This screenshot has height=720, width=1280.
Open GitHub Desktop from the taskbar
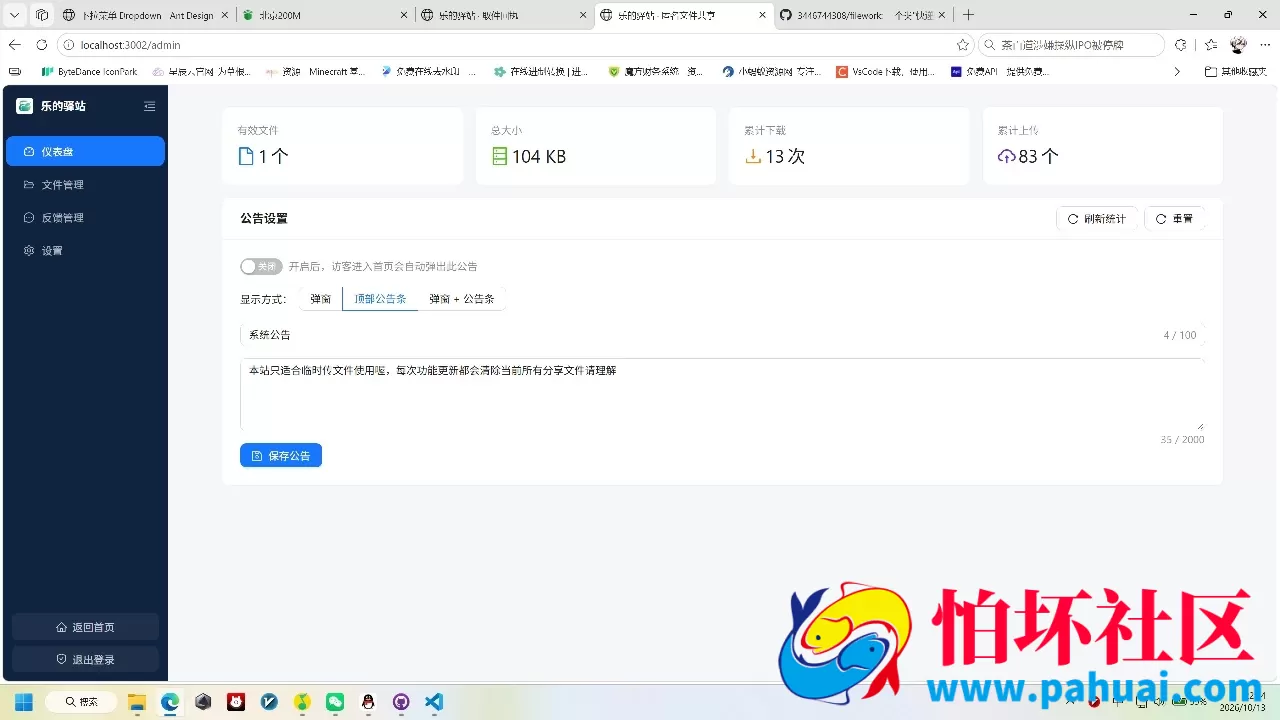pyautogui.click(x=401, y=702)
